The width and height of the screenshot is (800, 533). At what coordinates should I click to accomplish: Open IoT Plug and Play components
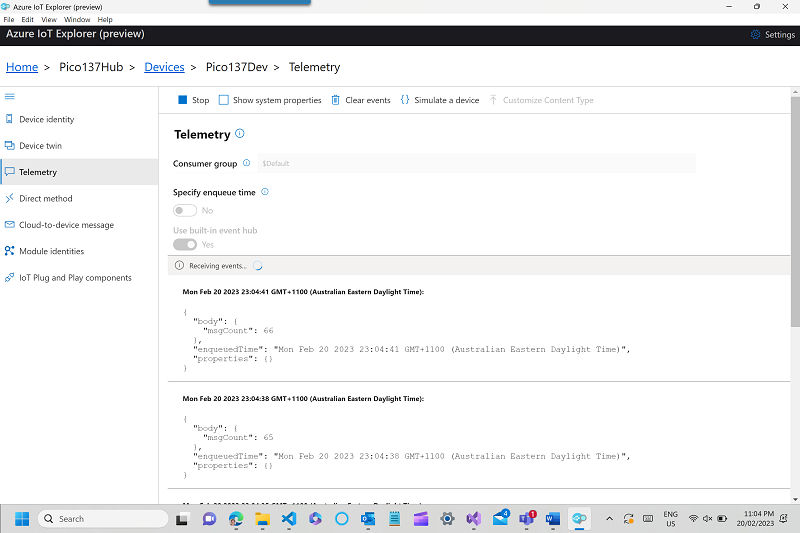[79, 277]
